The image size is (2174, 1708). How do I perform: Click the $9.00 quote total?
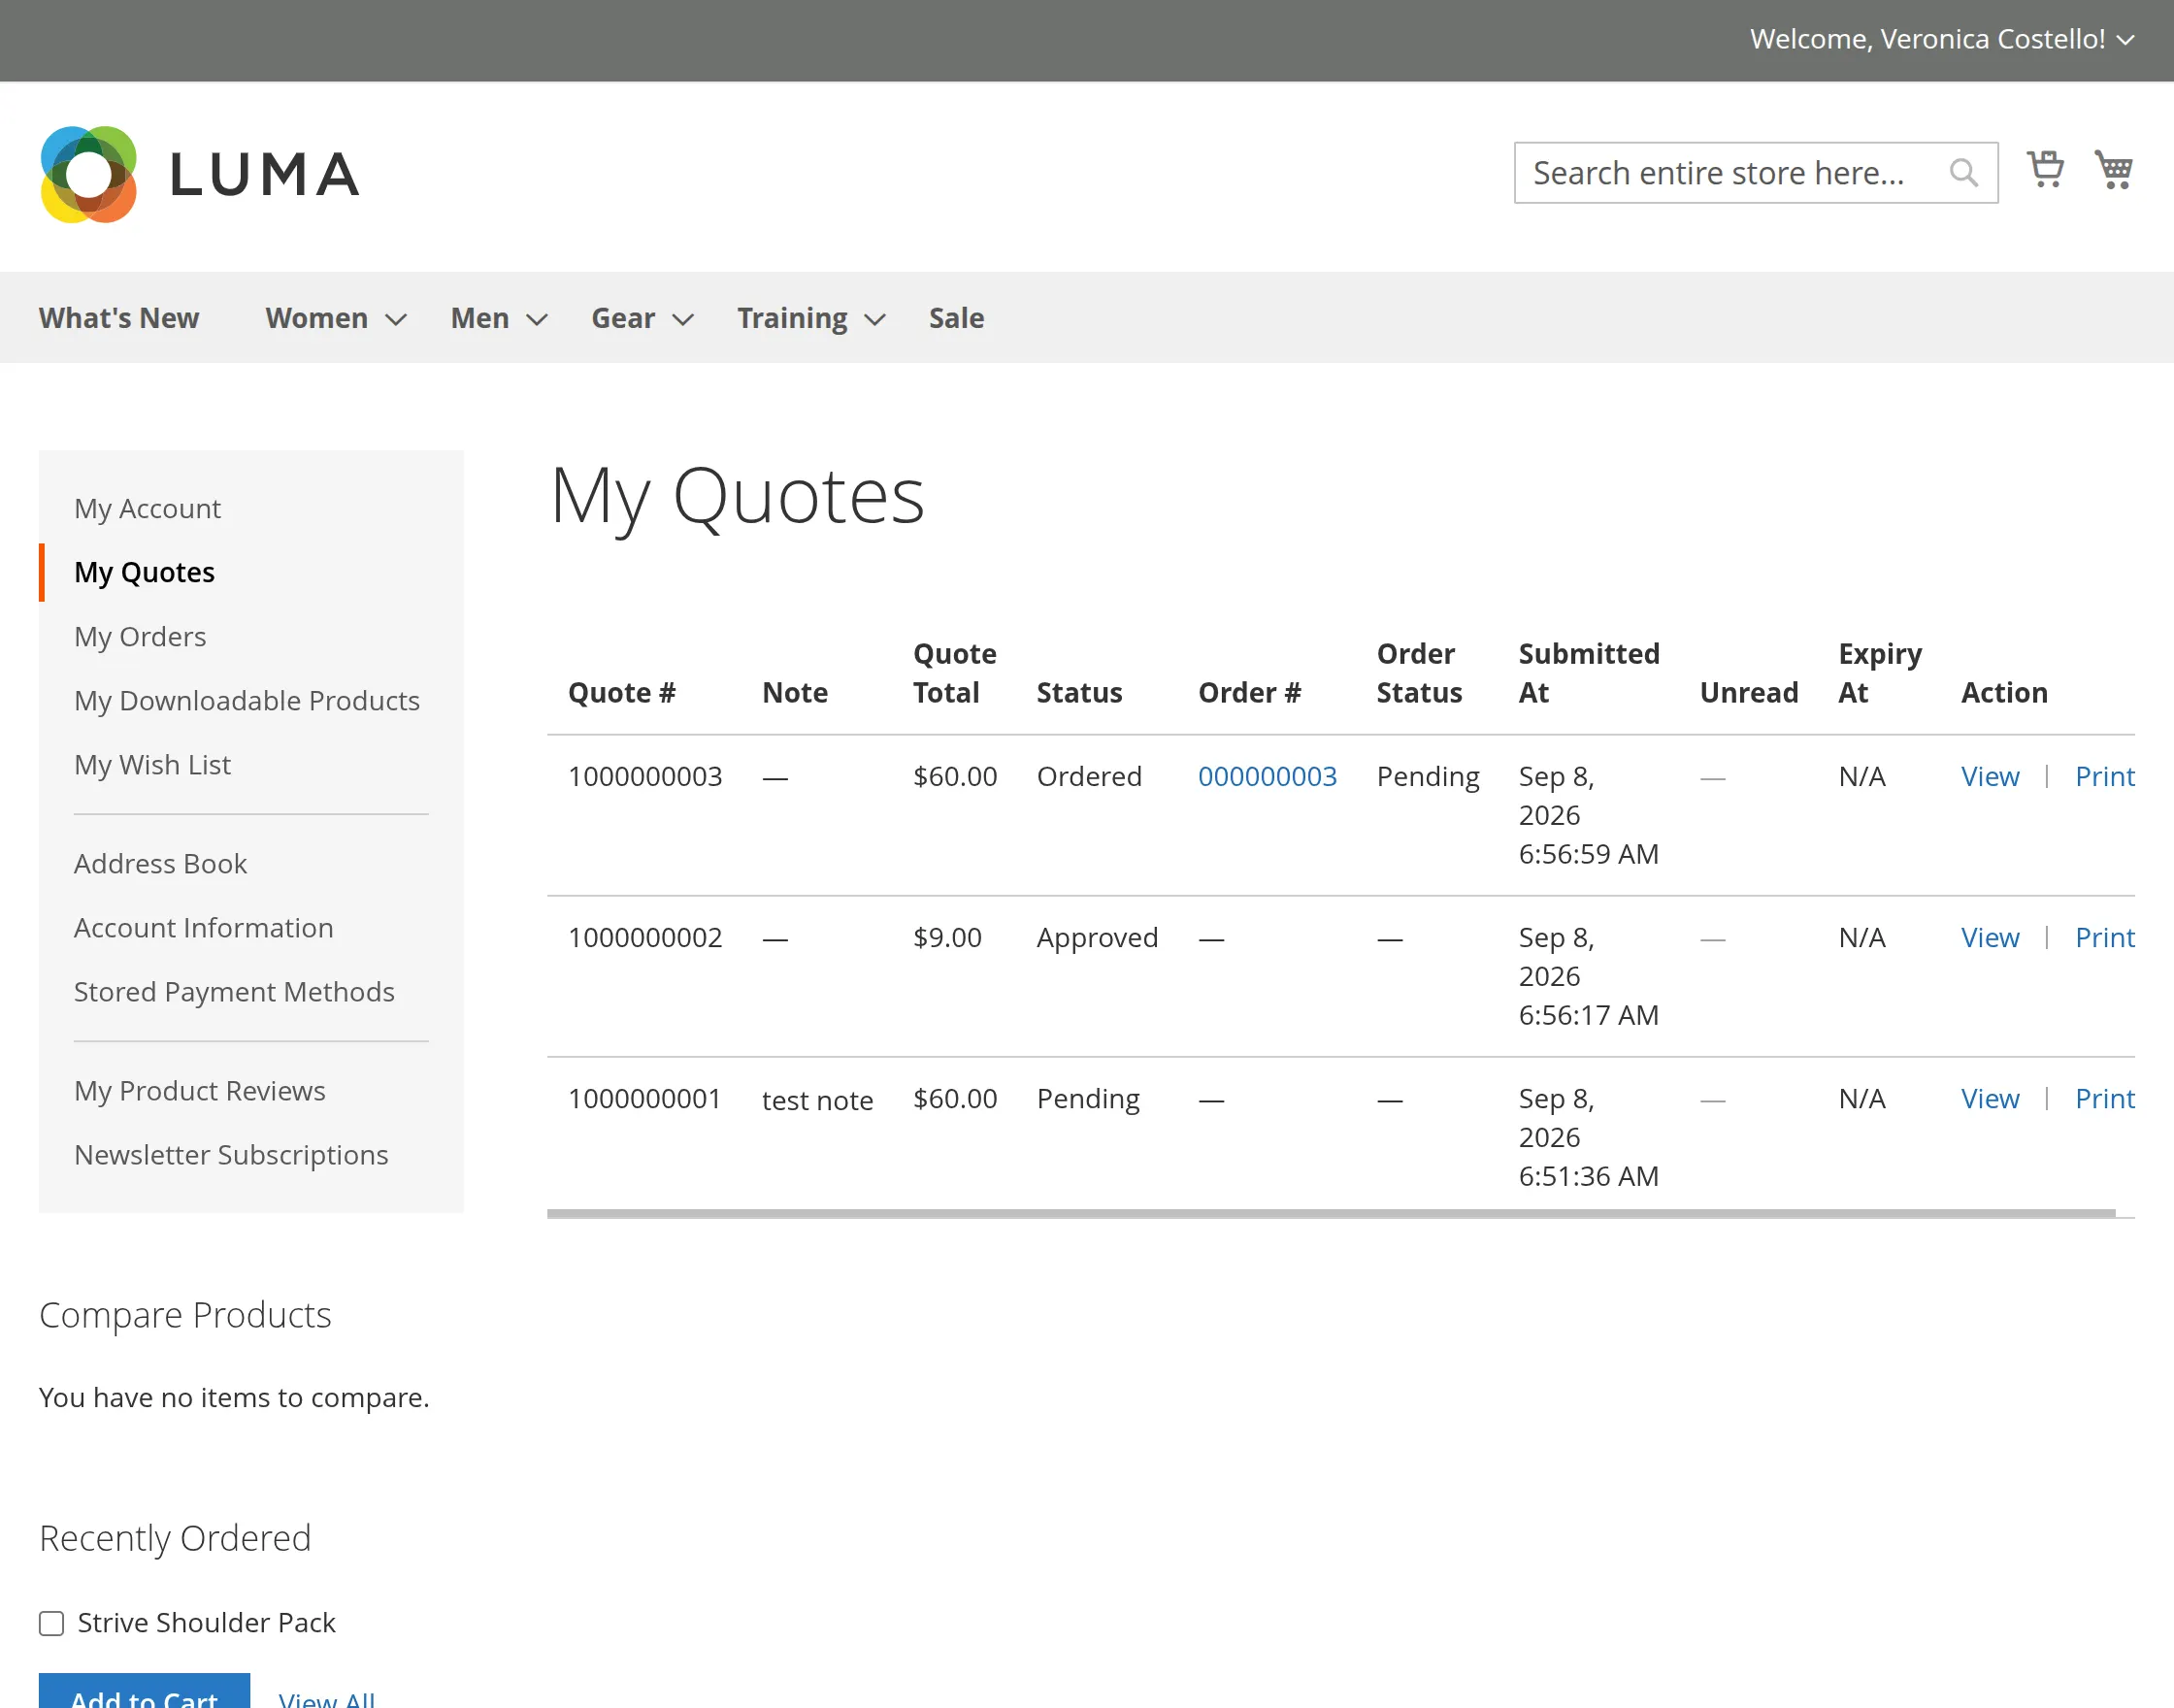(x=947, y=937)
